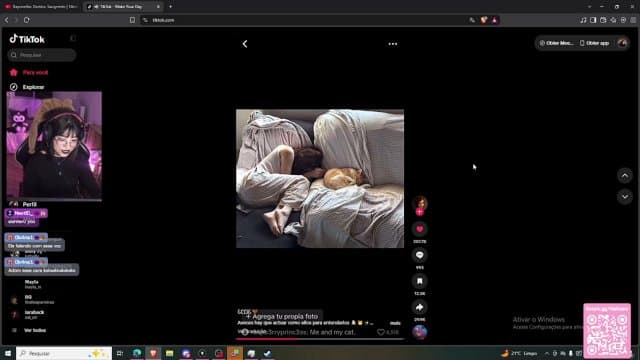640x360 pixels.
Task: Click the TikTok logo
Action: [27, 39]
